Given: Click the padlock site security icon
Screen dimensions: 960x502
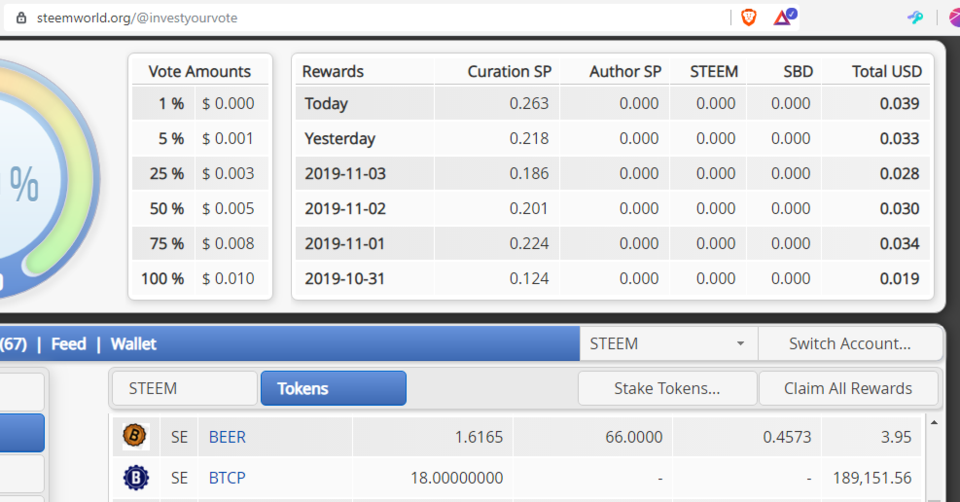Looking at the screenshot, I should (21, 18).
